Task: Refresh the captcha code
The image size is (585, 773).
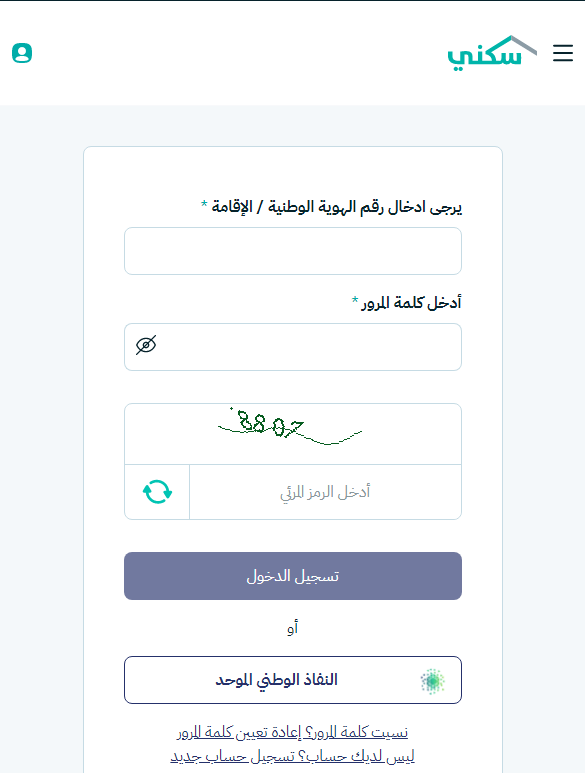Action: click(157, 492)
